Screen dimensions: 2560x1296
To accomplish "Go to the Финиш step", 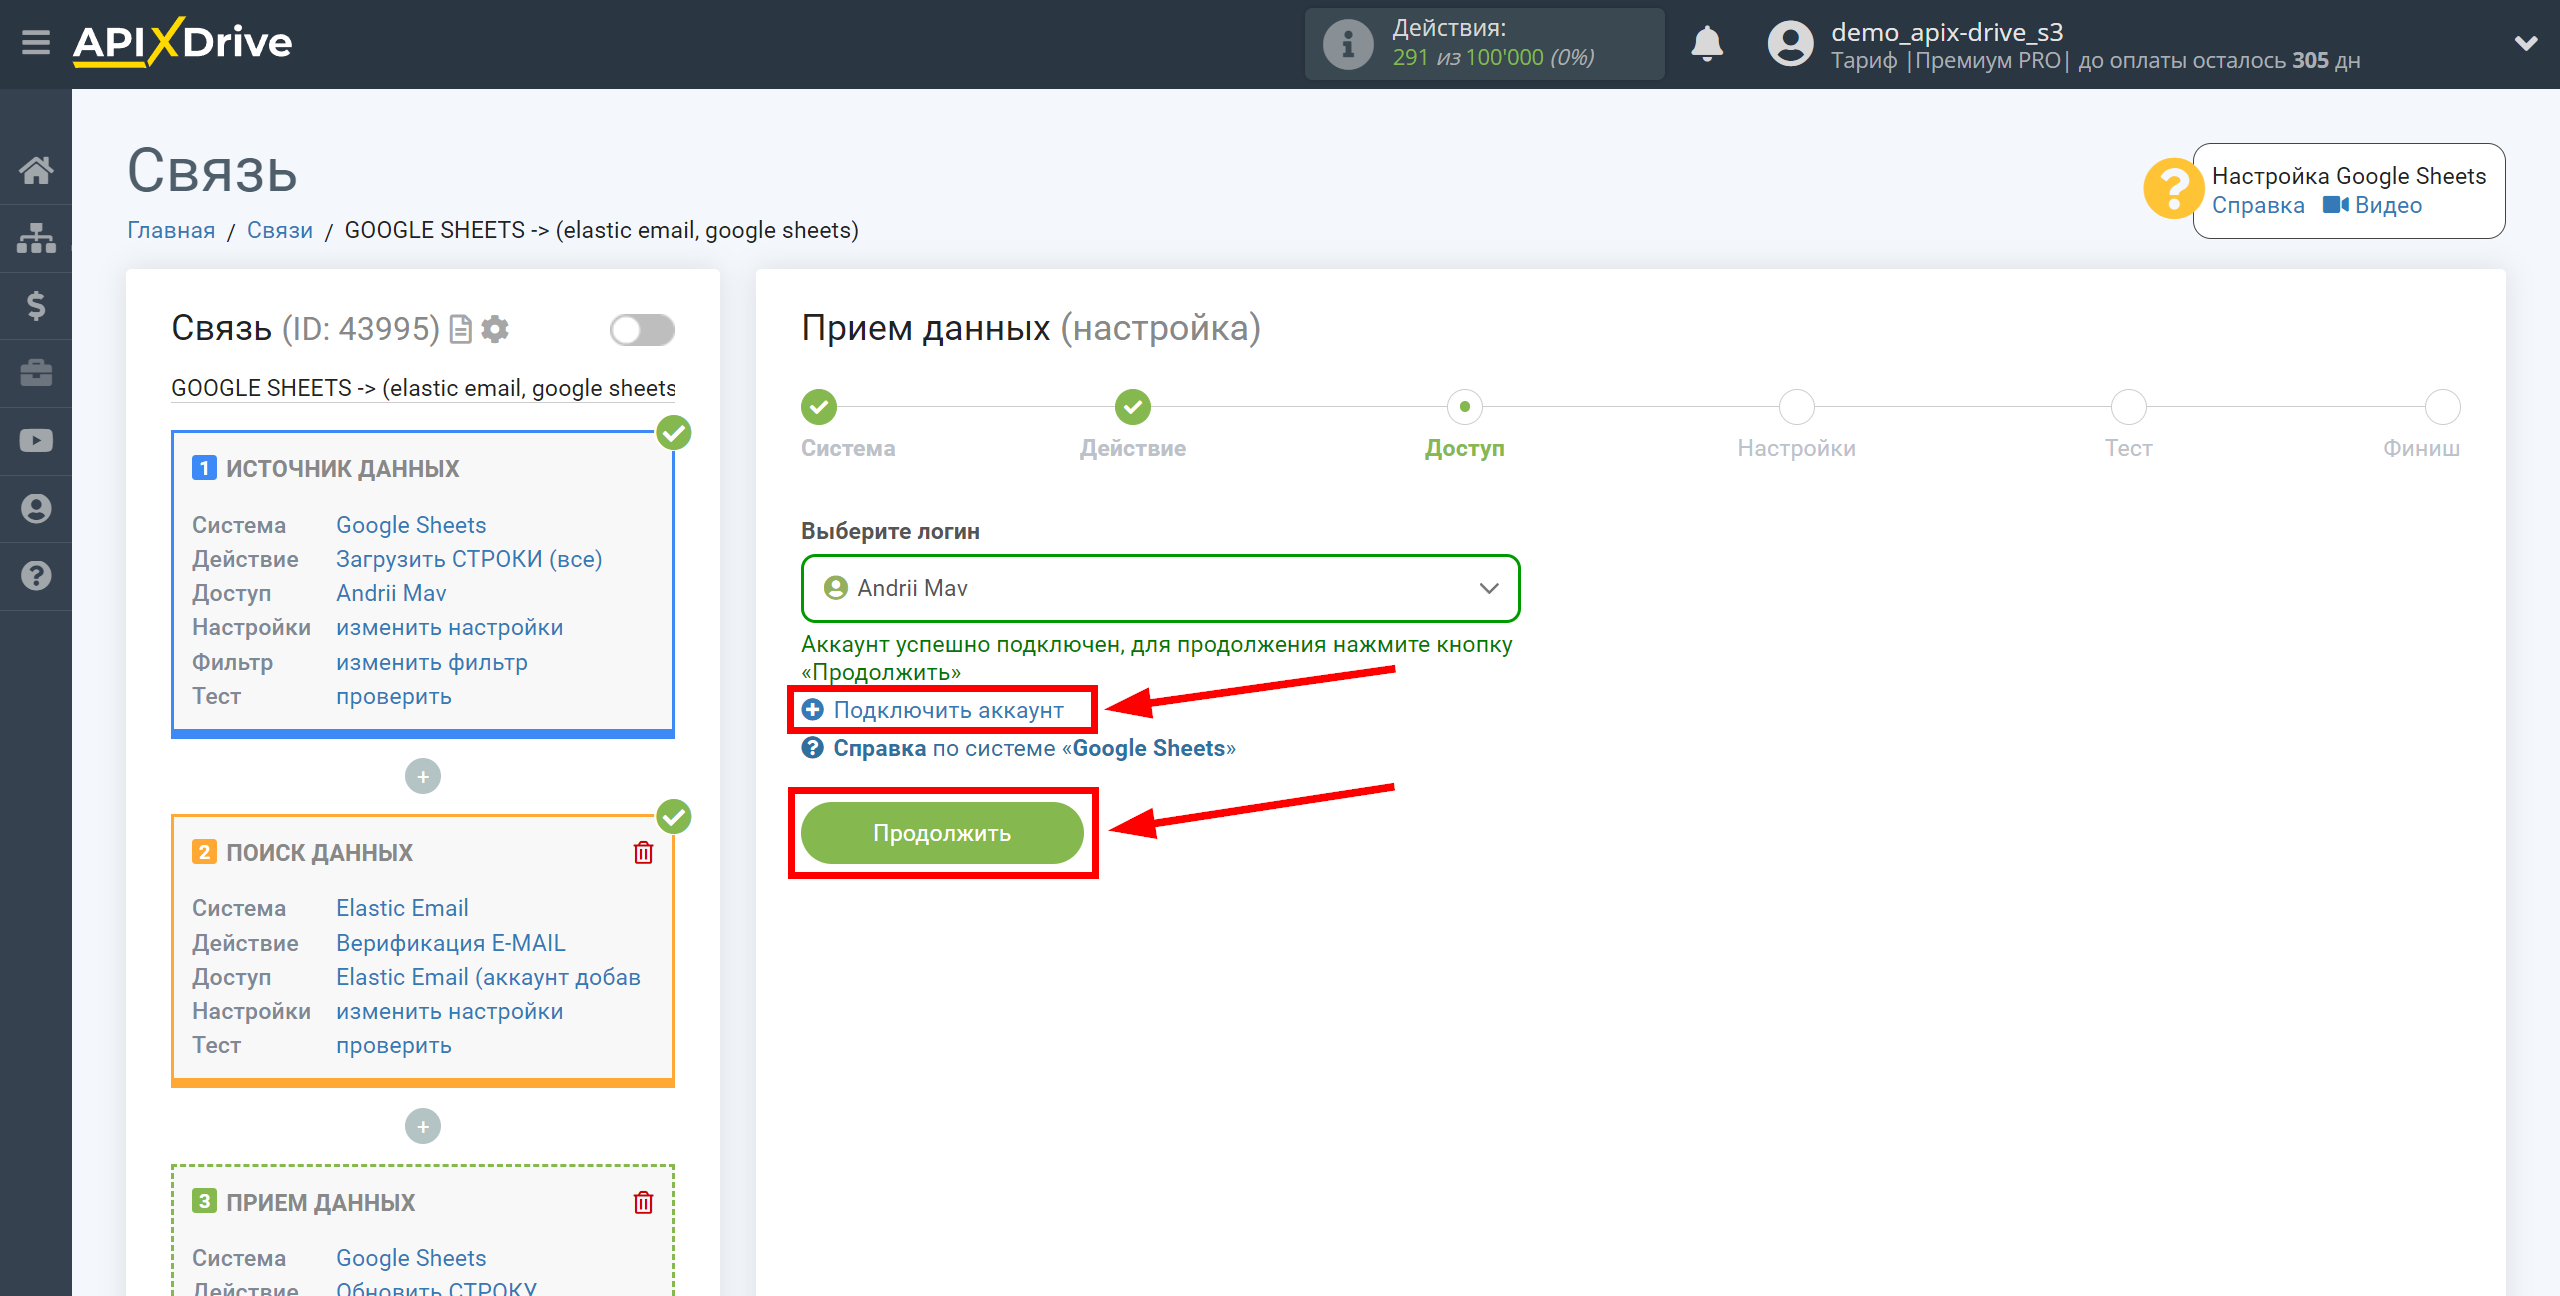I will coord(2443,407).
